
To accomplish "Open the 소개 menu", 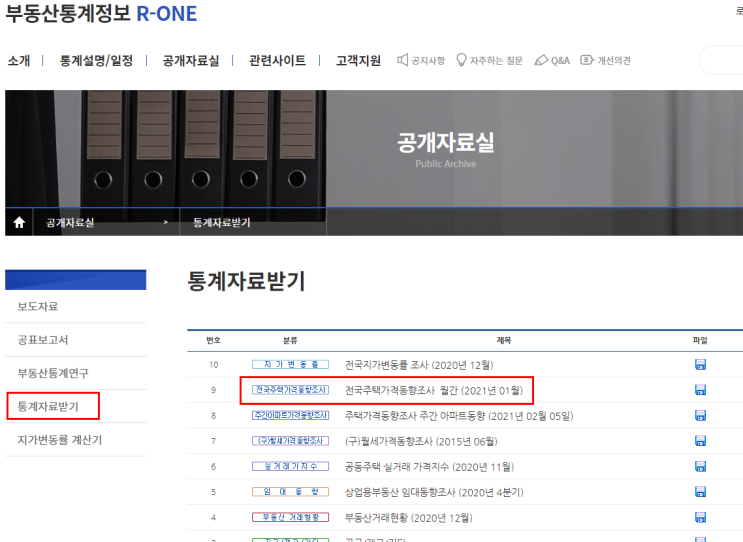I will tap(19, 61).
